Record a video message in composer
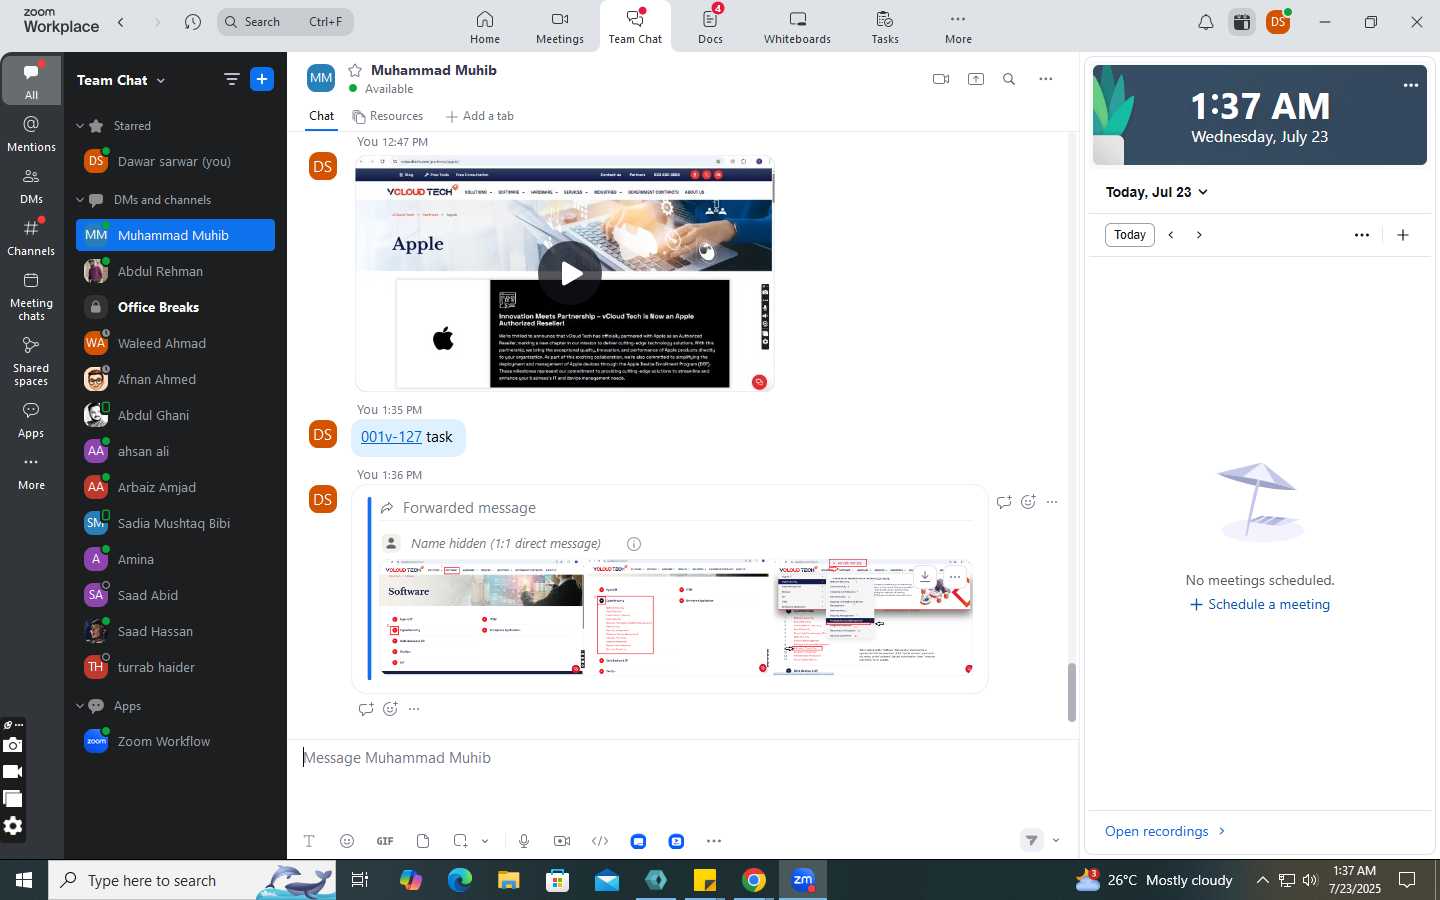 pos(562,841)
